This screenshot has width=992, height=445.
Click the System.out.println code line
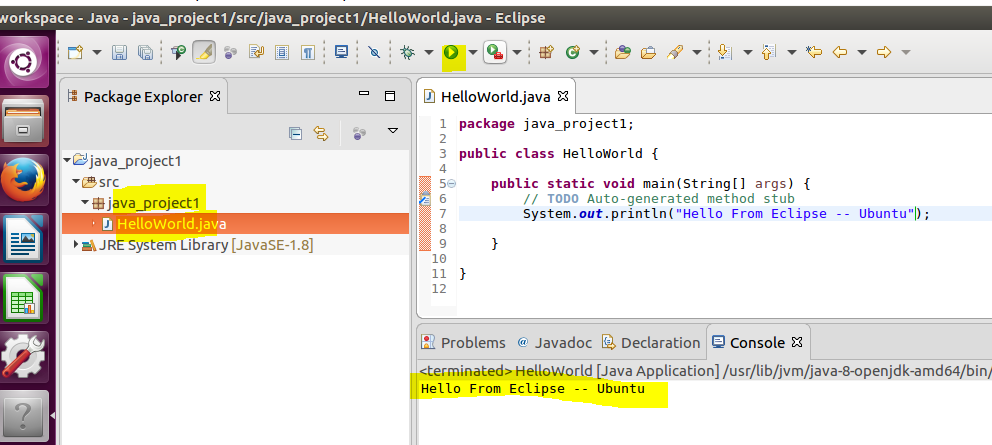[726, 213]
